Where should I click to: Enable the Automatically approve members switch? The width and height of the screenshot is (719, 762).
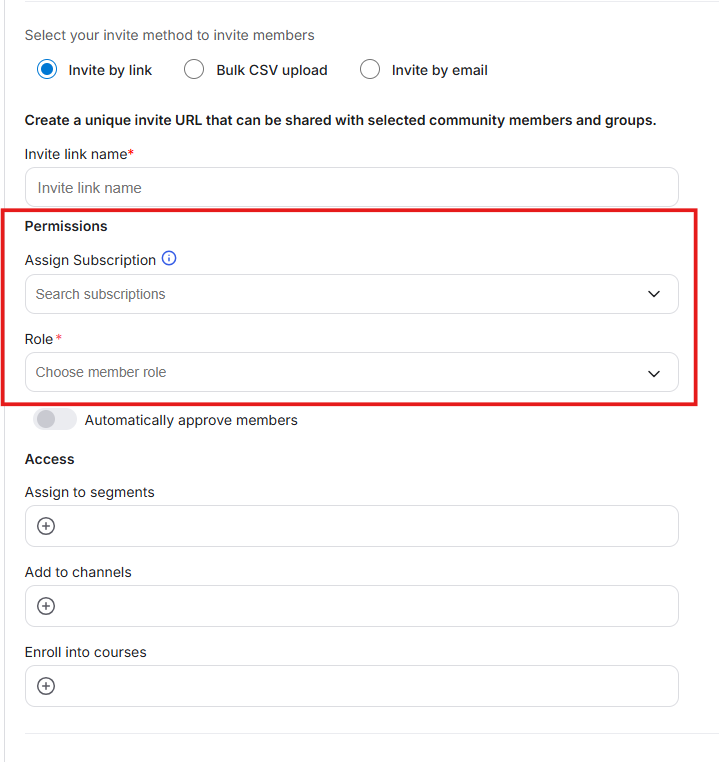(x=55, y=420)
